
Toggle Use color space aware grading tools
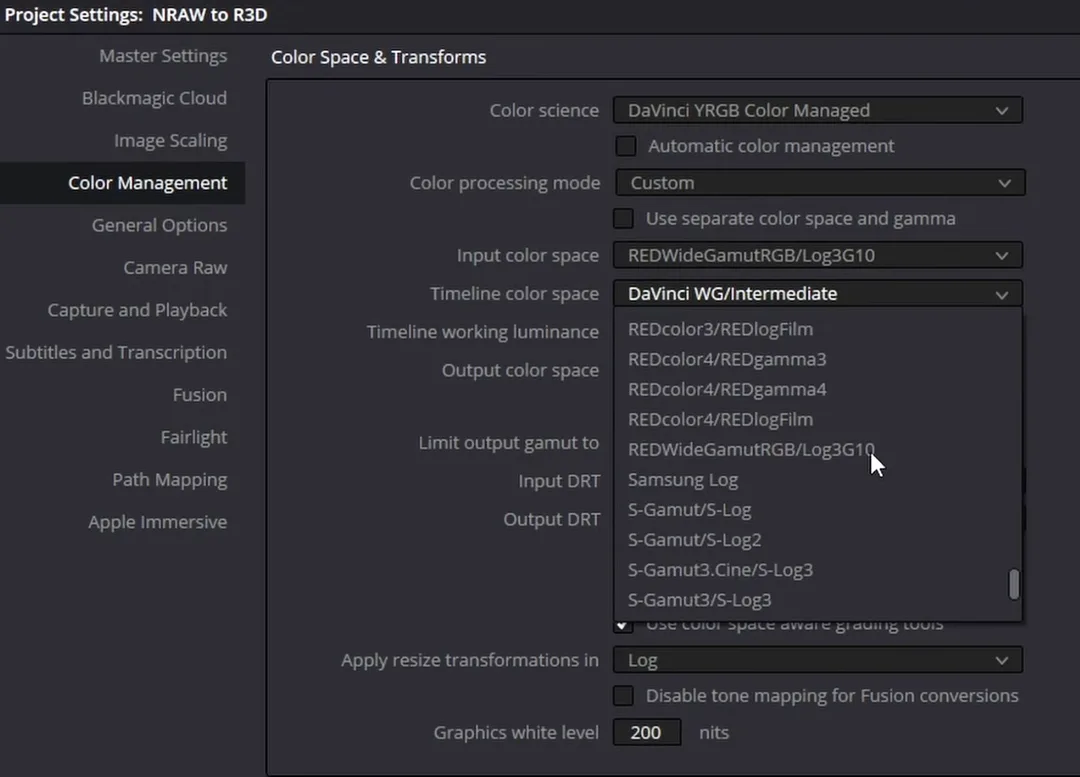(622, 625)
